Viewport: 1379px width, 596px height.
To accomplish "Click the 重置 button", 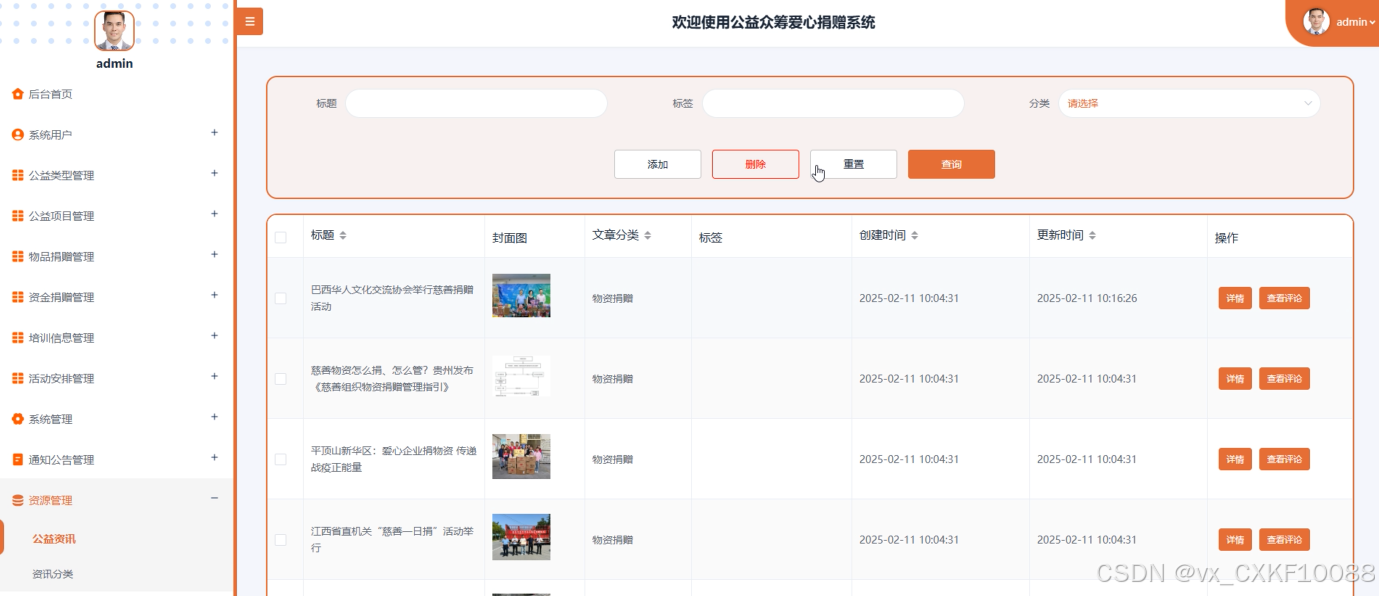I will coord(853,164).
